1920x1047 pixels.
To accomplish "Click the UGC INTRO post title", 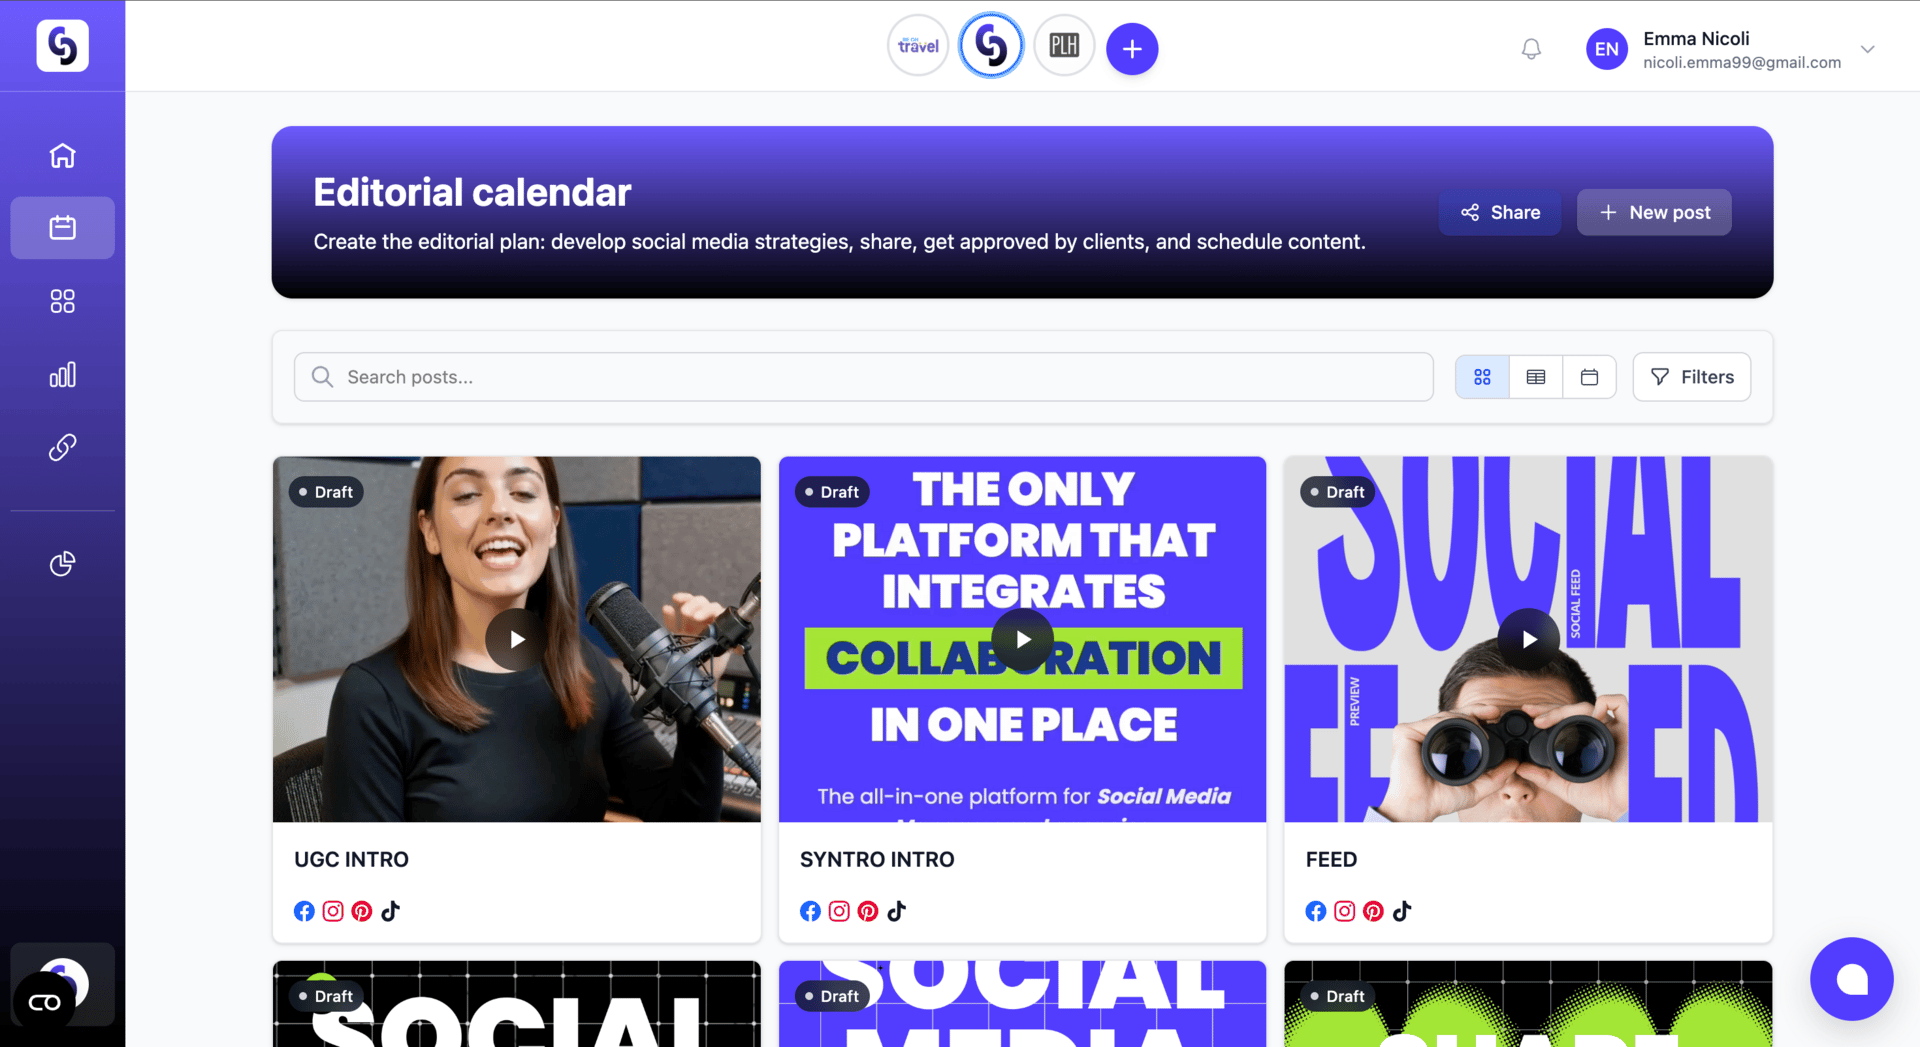I will [351, 860].
